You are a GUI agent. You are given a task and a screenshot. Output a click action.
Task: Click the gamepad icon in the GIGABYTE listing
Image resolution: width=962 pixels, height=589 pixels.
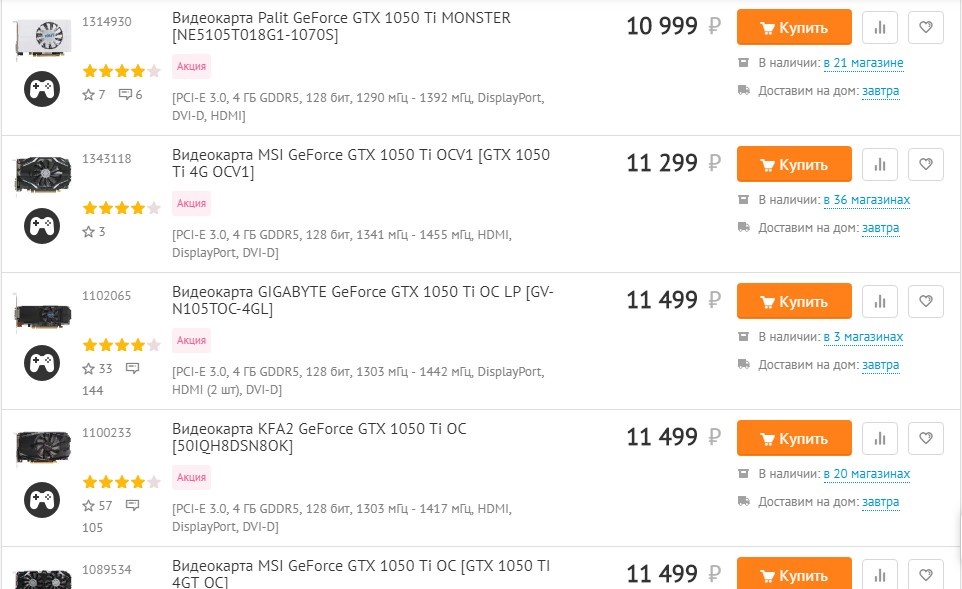(41, 362)
